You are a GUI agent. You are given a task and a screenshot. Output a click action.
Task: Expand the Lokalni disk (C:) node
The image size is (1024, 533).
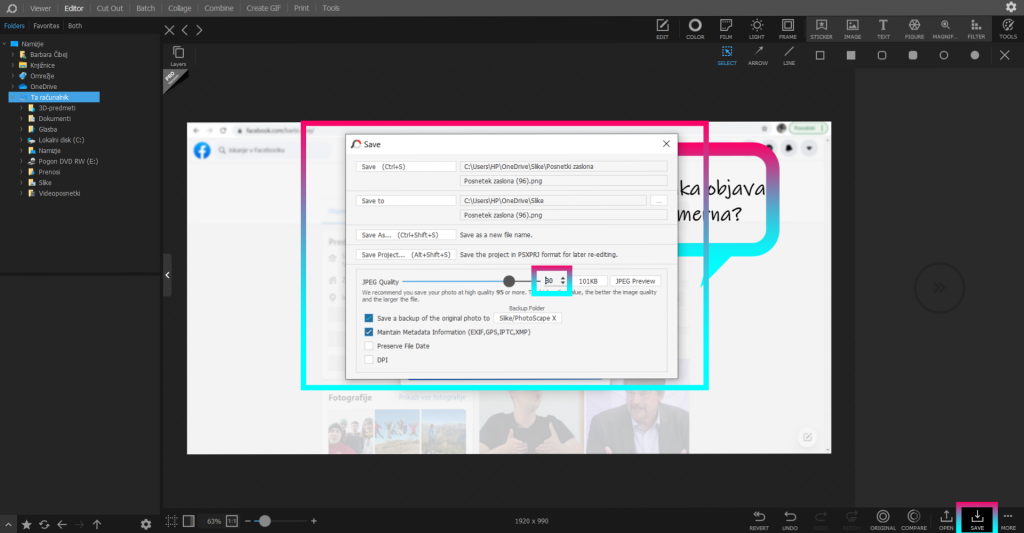click(22, 140)
